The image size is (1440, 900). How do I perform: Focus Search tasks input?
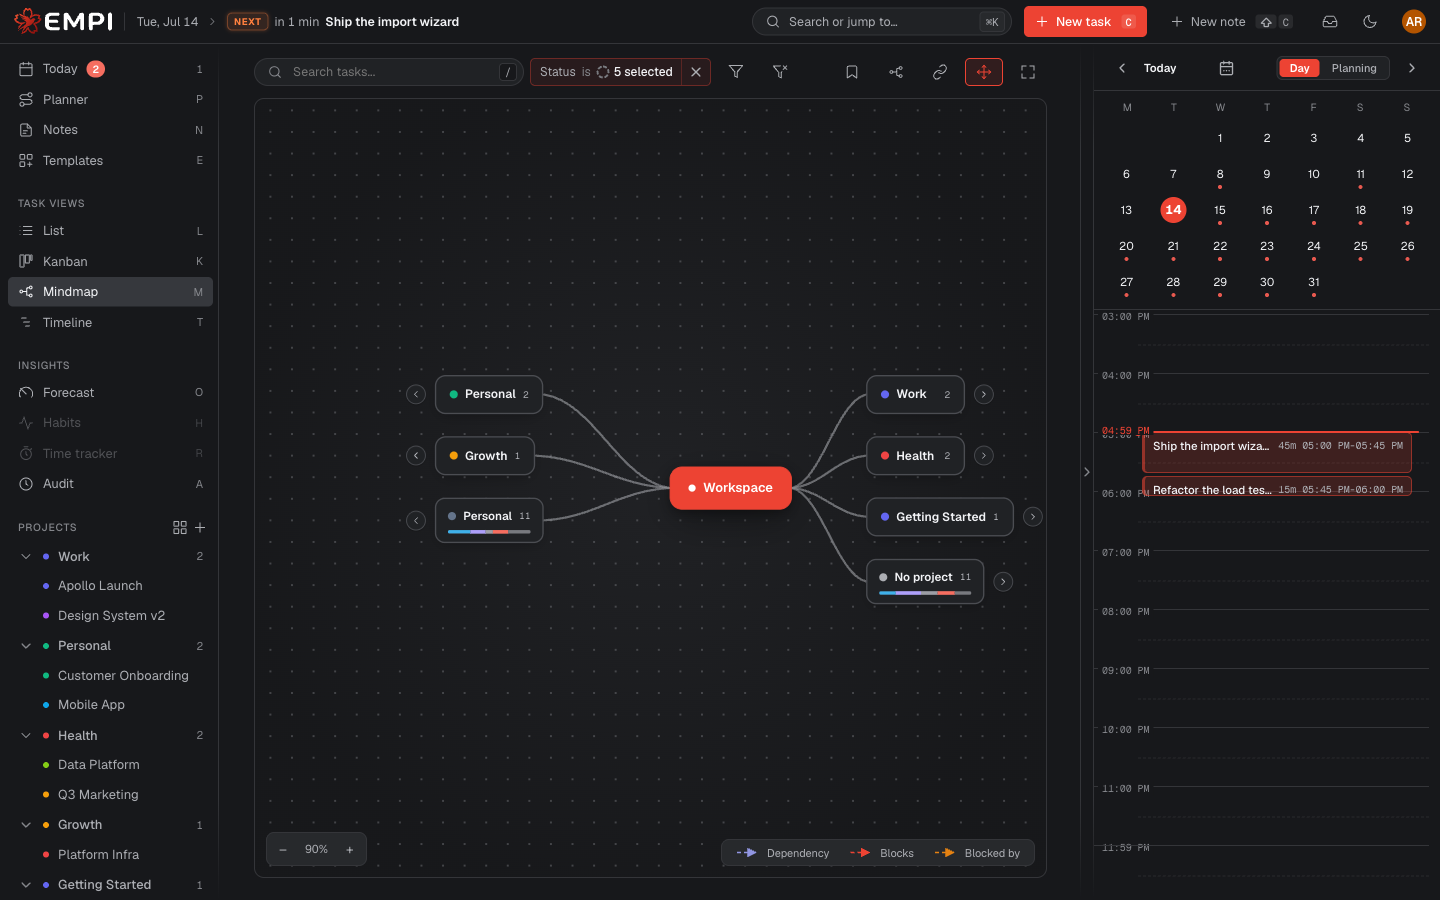(389, 72)
